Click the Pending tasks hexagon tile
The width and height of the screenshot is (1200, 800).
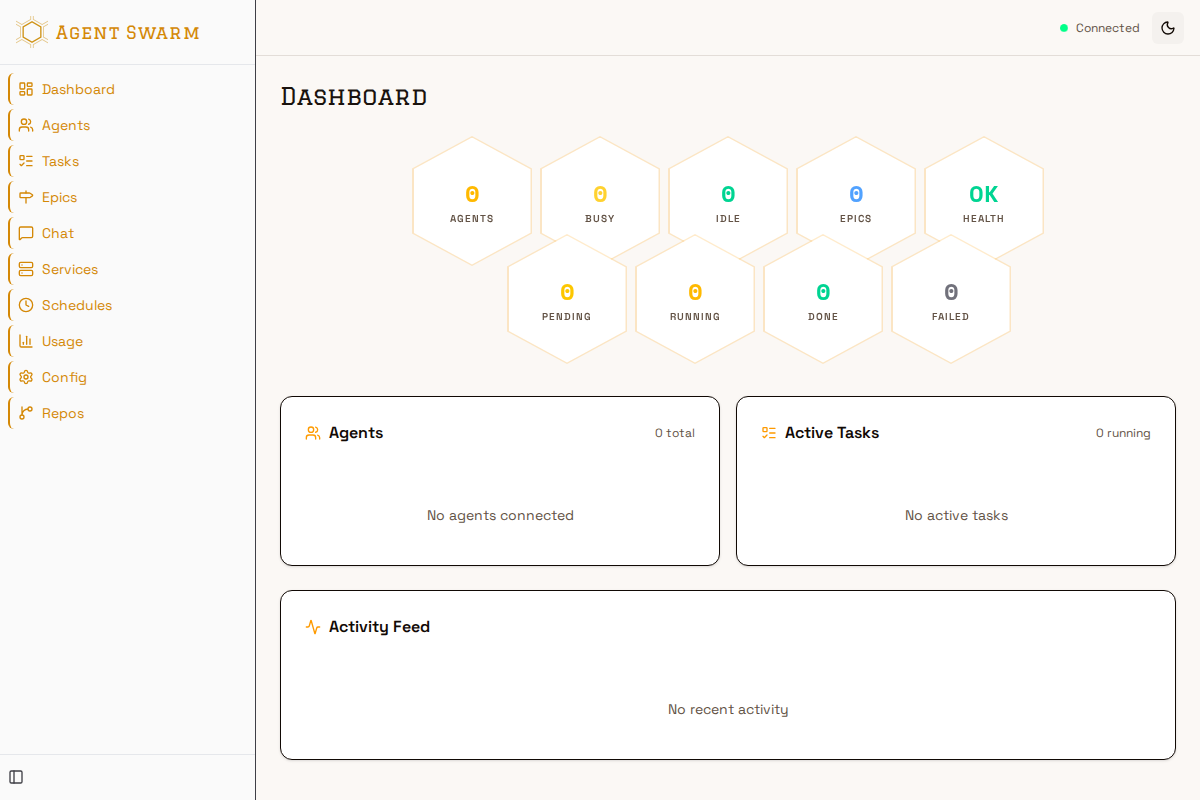566,299
